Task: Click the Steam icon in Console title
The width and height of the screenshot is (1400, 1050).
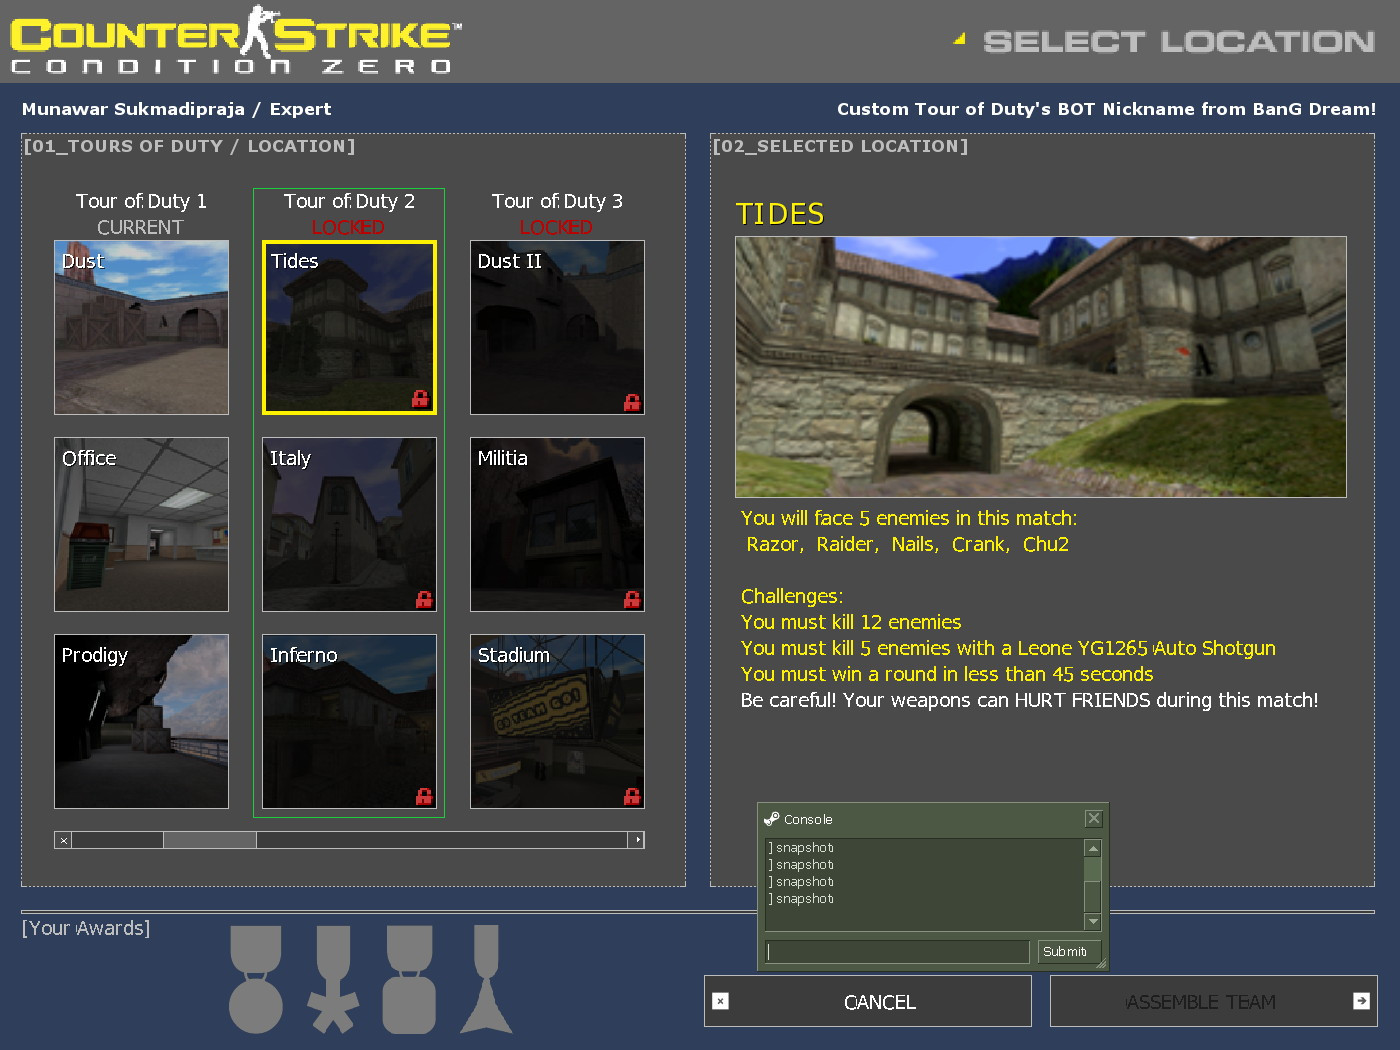Action: click(x=771, y=819)
